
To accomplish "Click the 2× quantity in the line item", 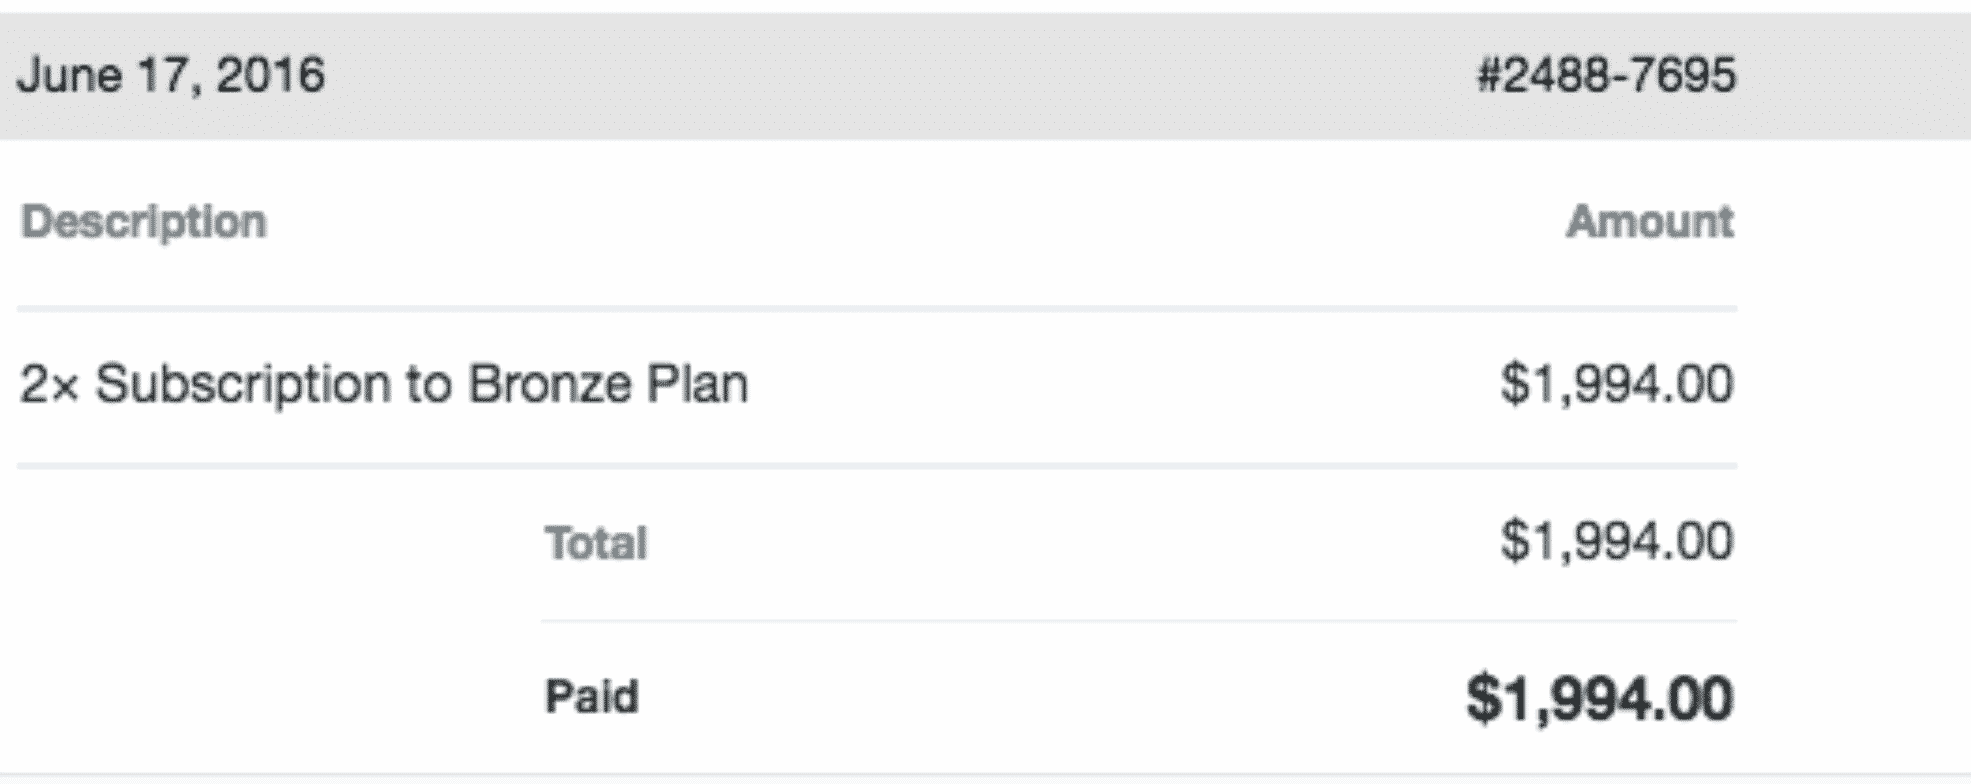I will pyautogui.click(x=48, y=385).
